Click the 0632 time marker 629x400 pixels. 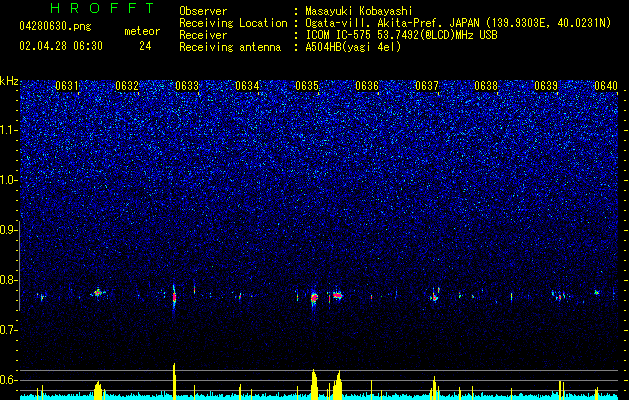tap(127, 85)
